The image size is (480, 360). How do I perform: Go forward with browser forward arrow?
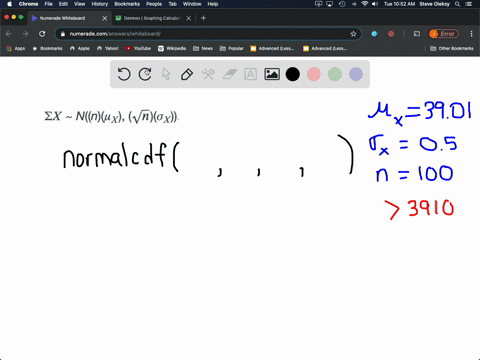[x=25, y=34]
